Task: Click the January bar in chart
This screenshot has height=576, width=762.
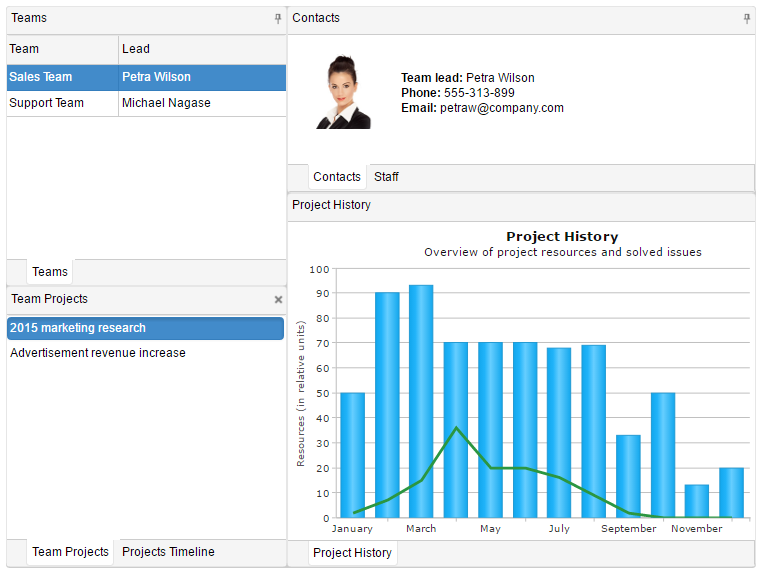Action: click(352, 455)
